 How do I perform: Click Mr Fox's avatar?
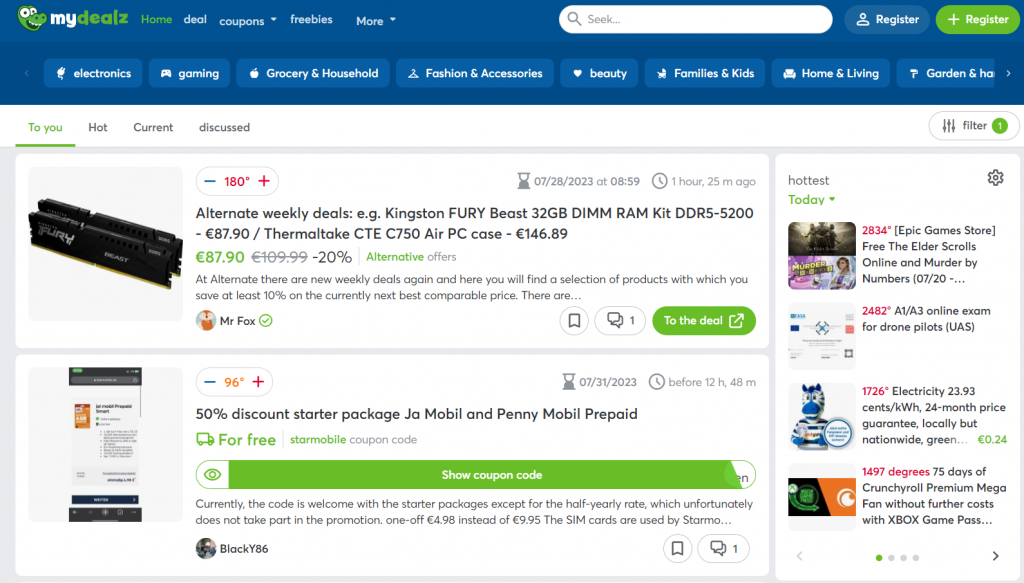[x=206, y=321]
